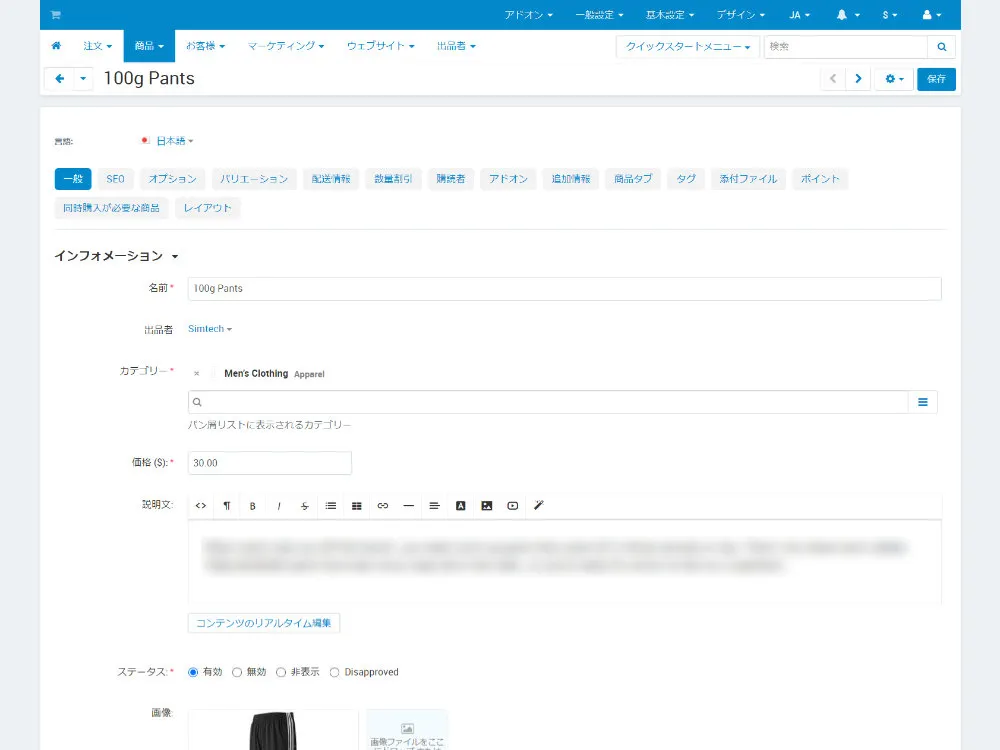The width and height of the screenshot is (1000, 750).
Task: Open the デザイン dropdown menu
Action: 738,14
